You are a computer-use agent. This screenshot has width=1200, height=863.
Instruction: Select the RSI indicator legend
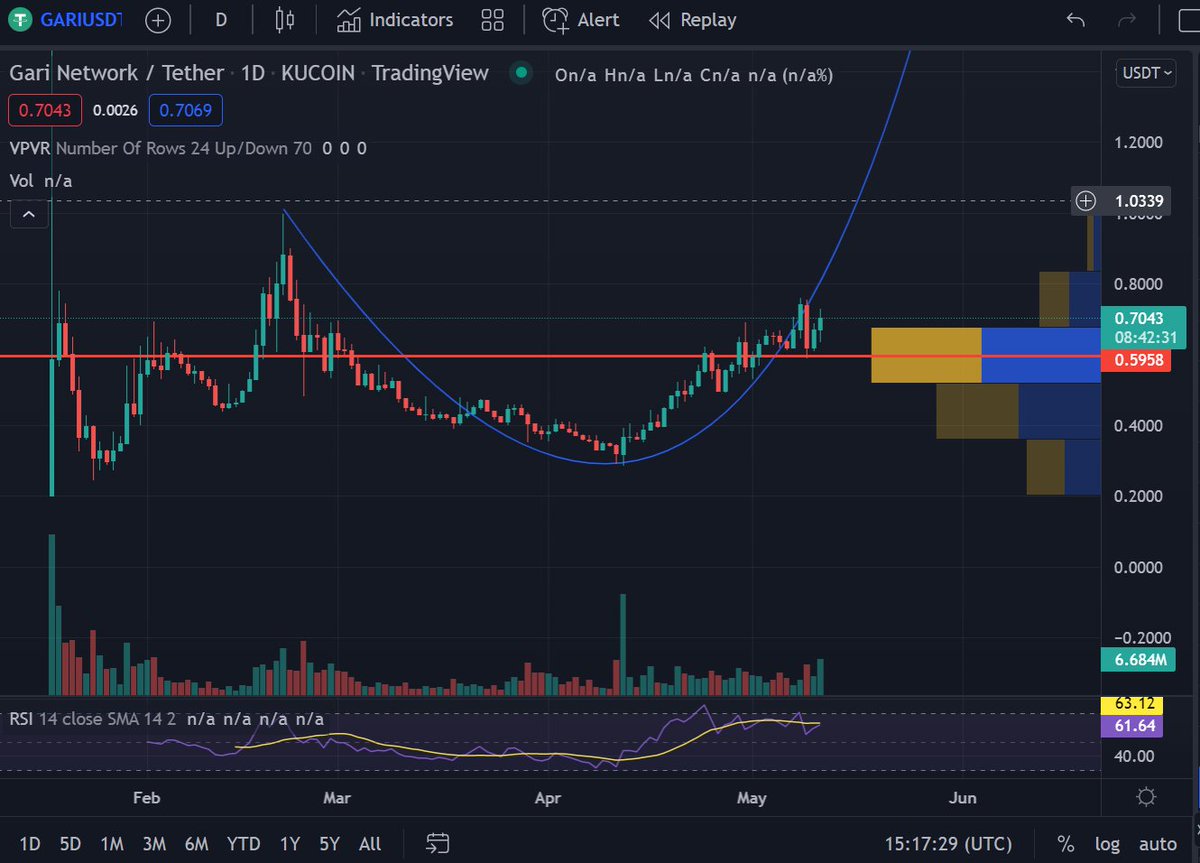point(166,719)
